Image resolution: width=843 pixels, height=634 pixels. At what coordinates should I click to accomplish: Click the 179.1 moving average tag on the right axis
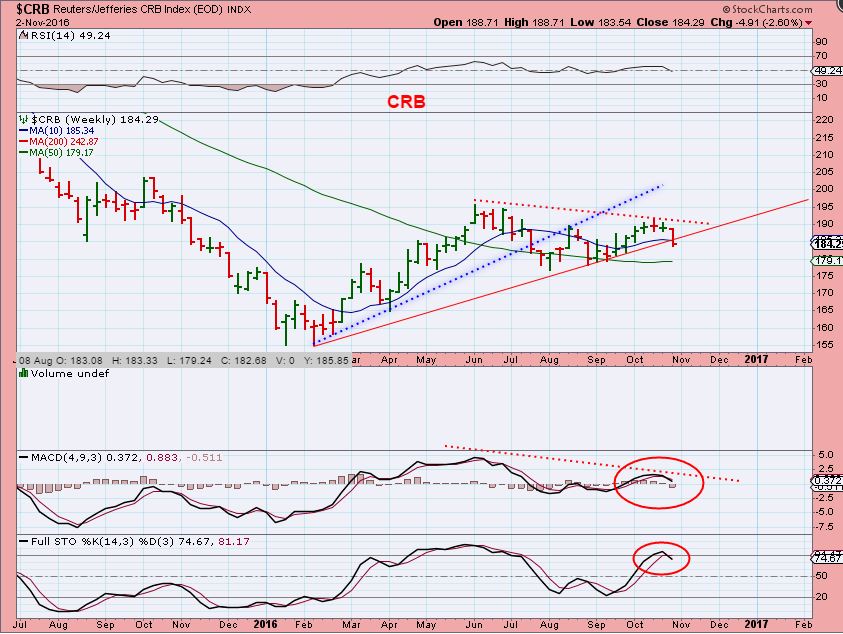(828, 261)
